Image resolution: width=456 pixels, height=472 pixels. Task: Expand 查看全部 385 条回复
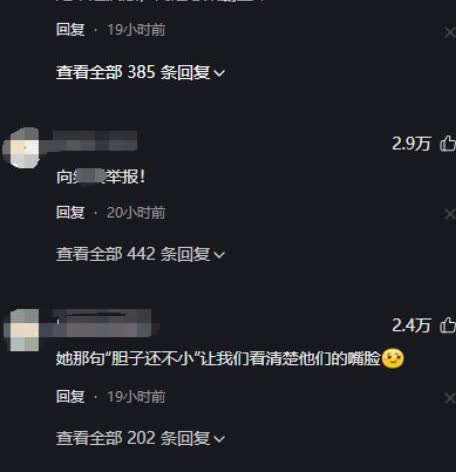coord(140,72)
